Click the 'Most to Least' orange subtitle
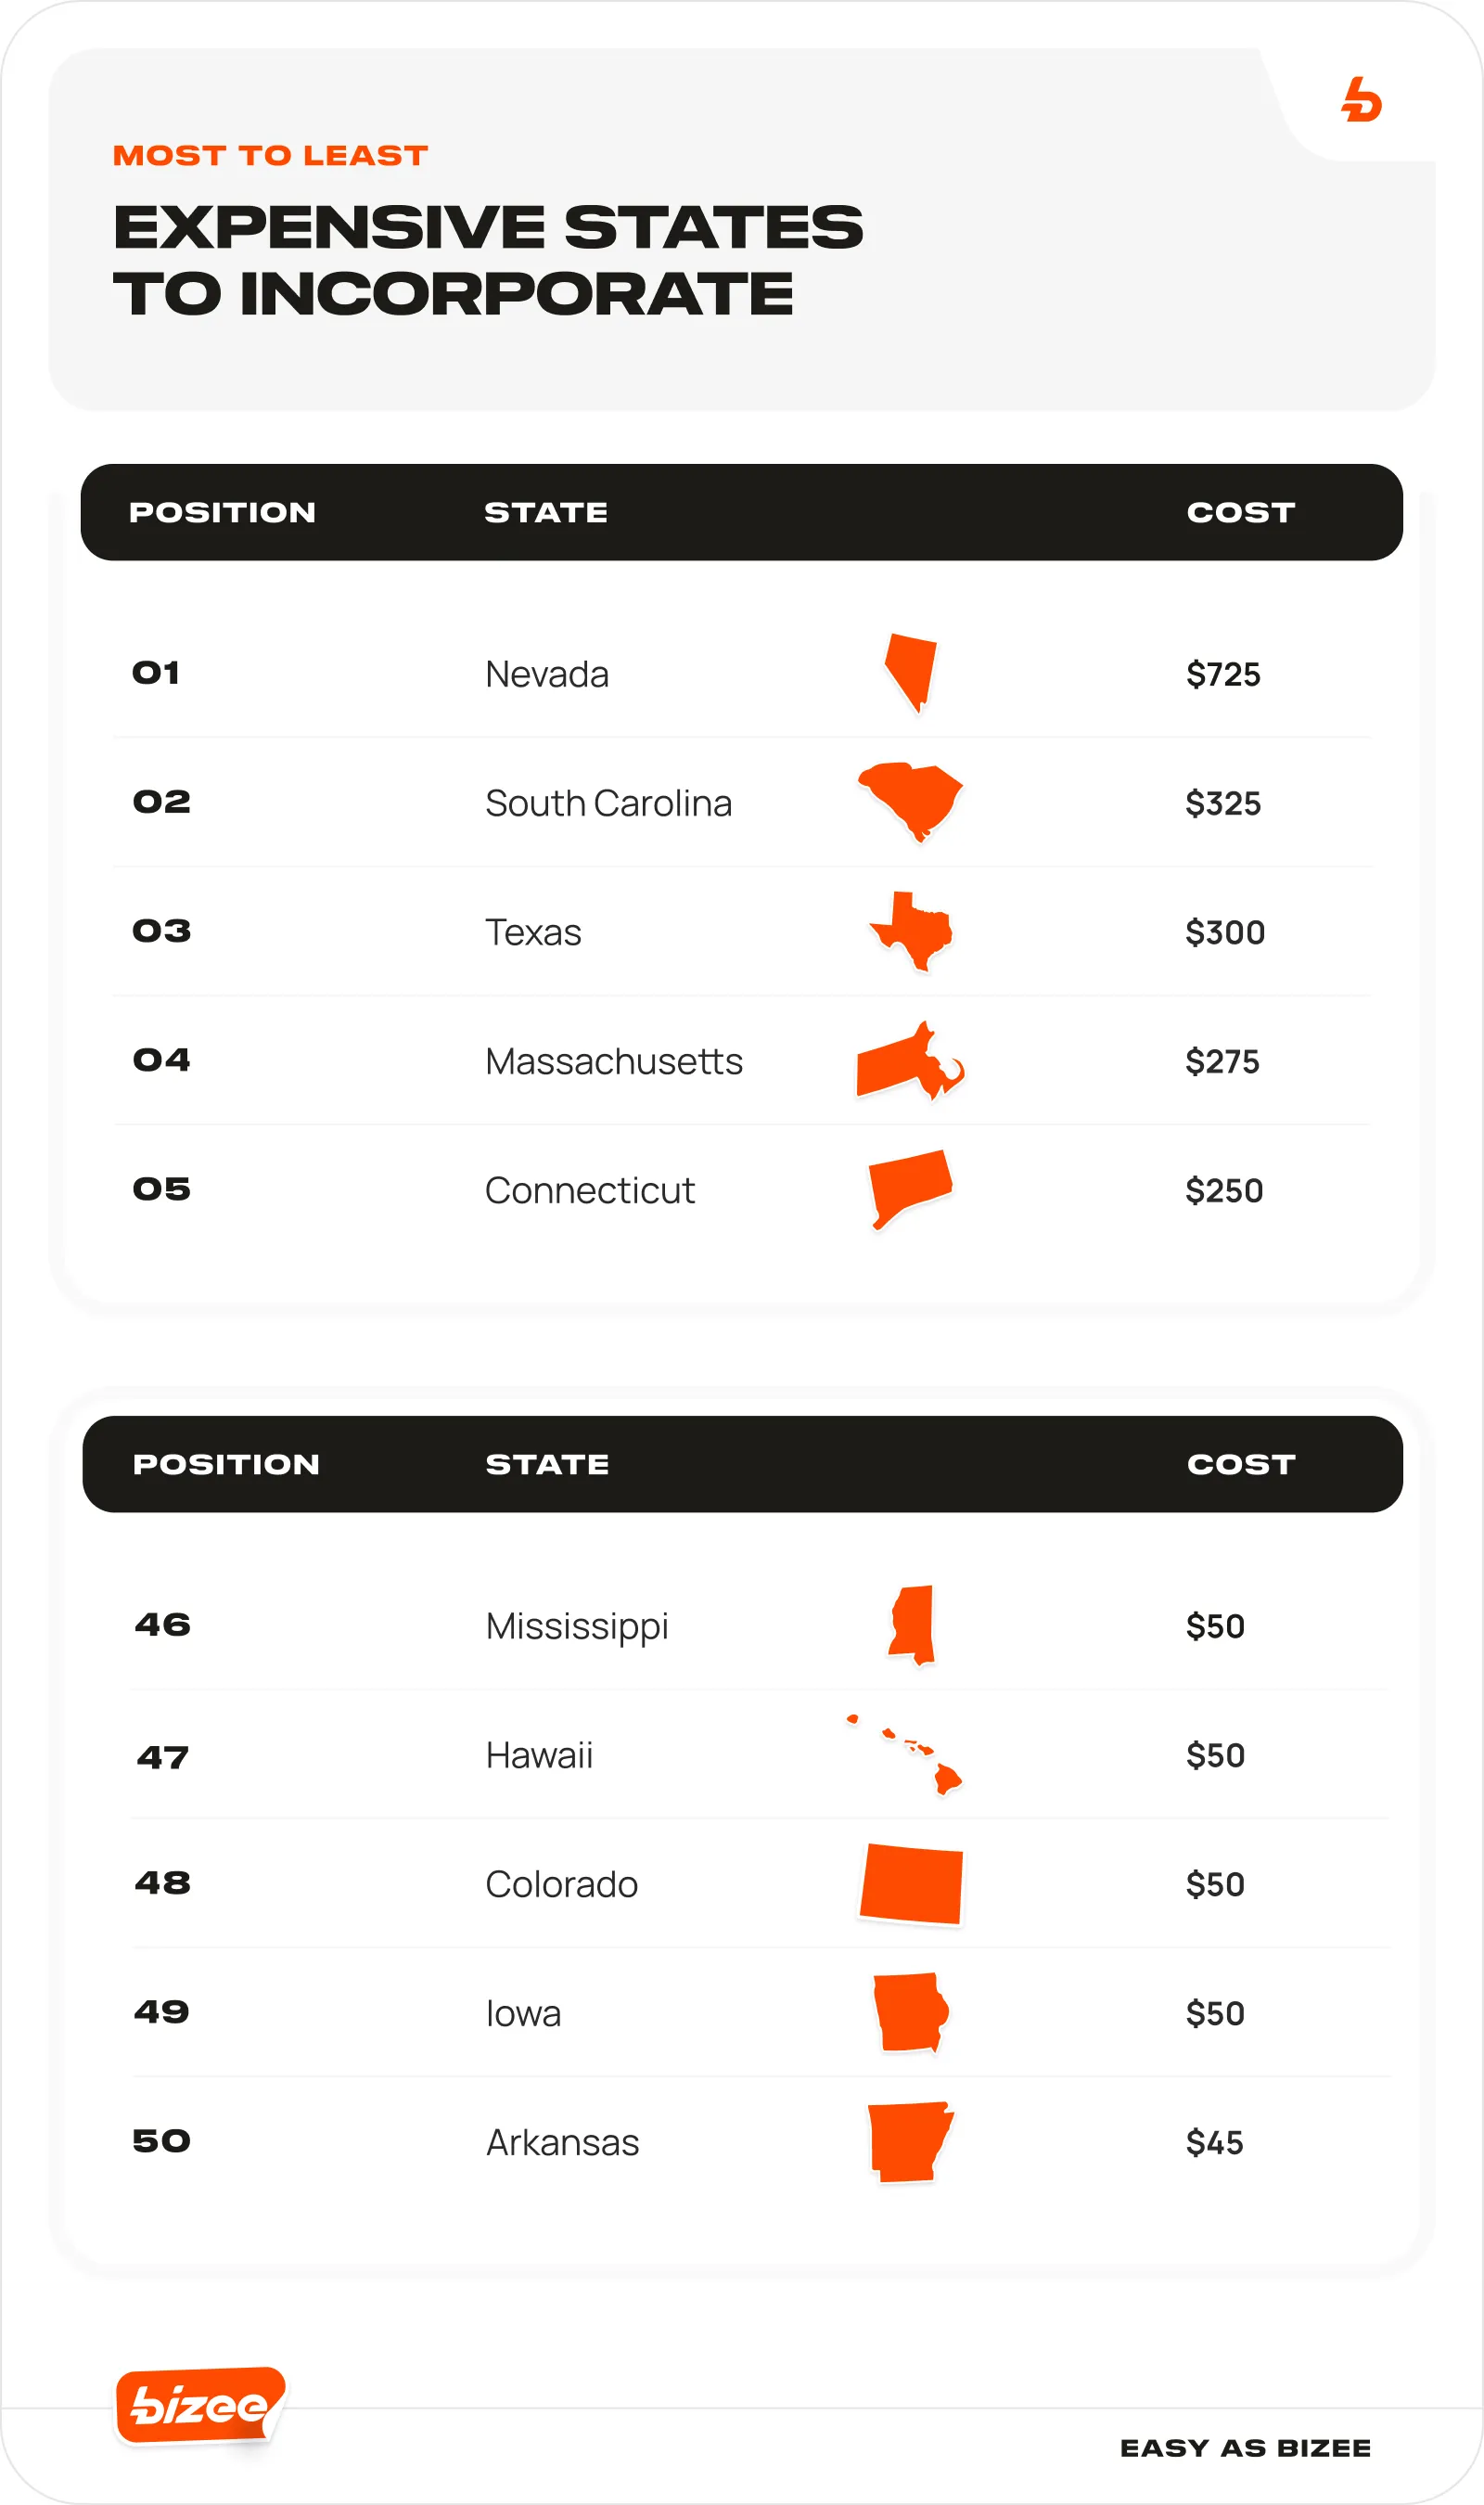 270,155
